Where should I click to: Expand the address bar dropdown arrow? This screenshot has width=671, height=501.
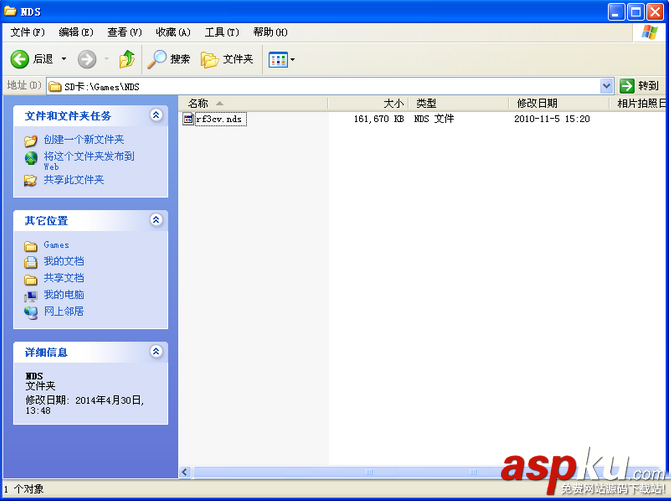(x=606, y=86)
